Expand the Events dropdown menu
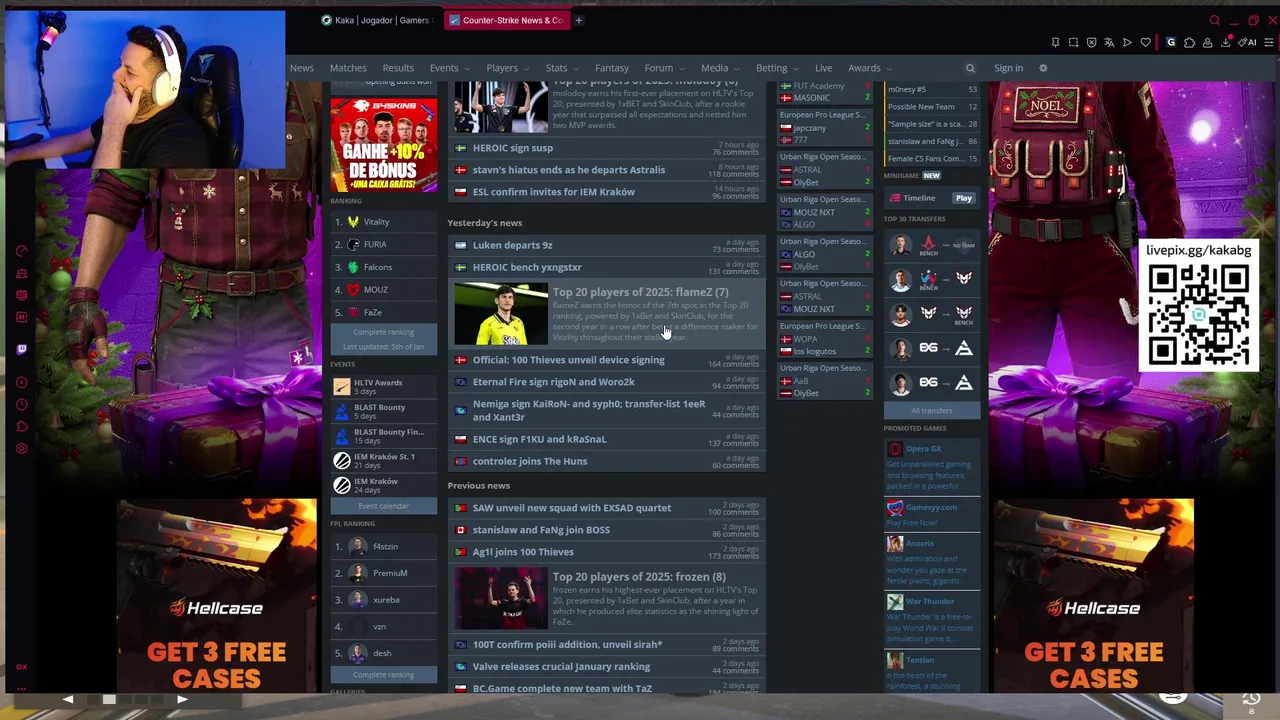This screenshot has height=720, width=1280. pyautogui.click(x=448, y=68)
